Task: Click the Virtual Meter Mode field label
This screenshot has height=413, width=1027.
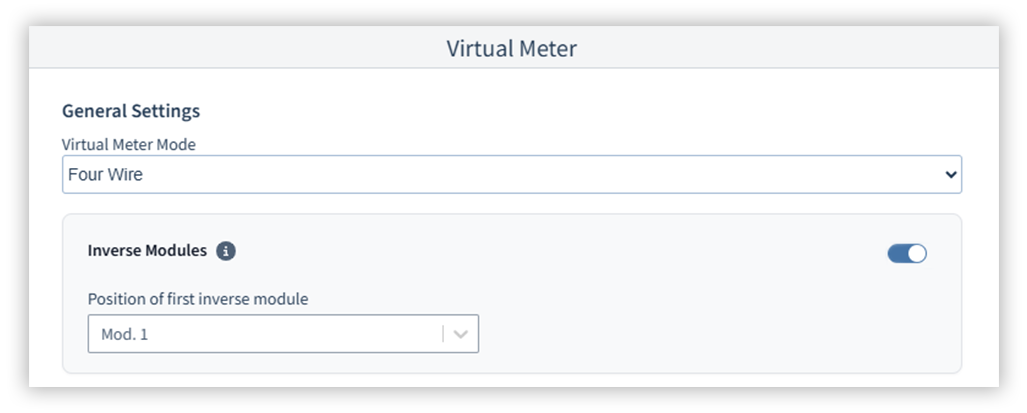Action: 129,144
